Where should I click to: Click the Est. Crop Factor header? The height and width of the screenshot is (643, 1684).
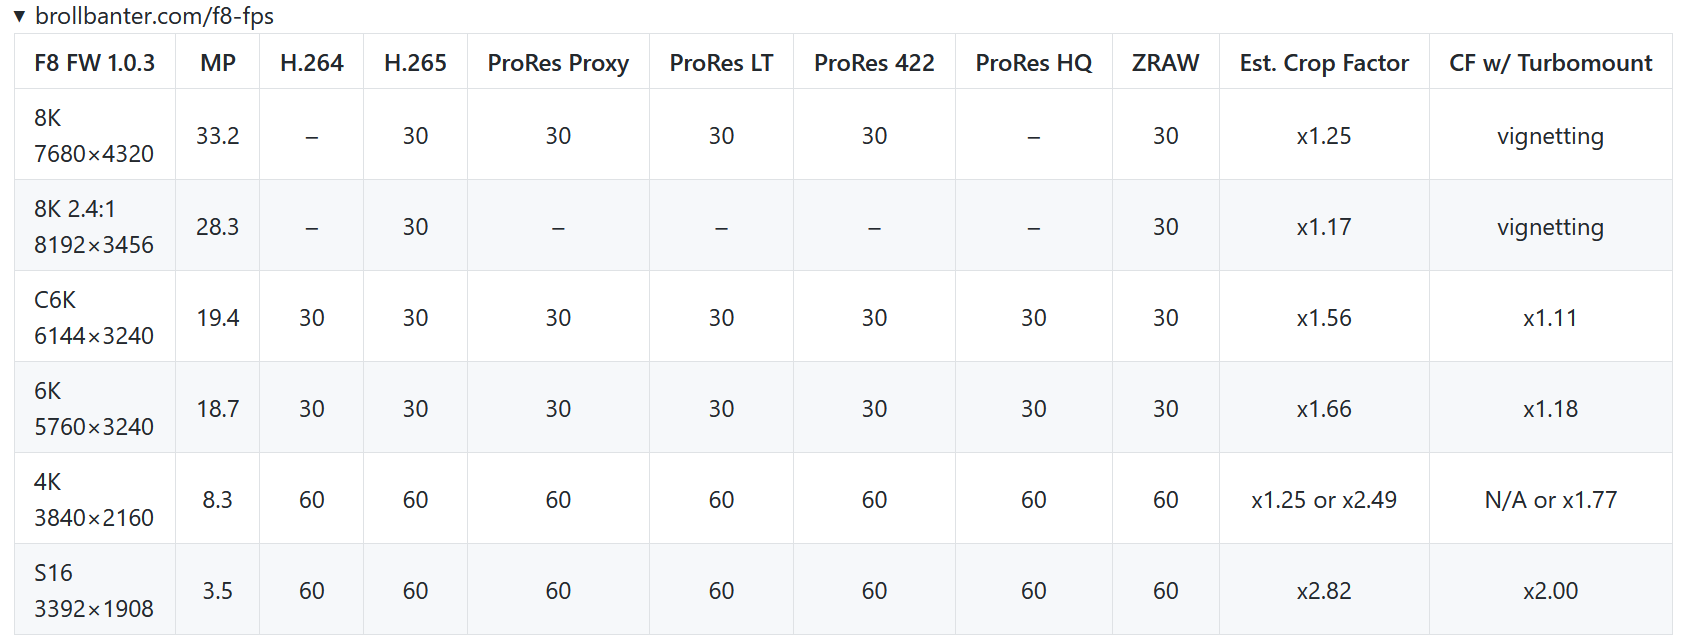pos(1324,63)
